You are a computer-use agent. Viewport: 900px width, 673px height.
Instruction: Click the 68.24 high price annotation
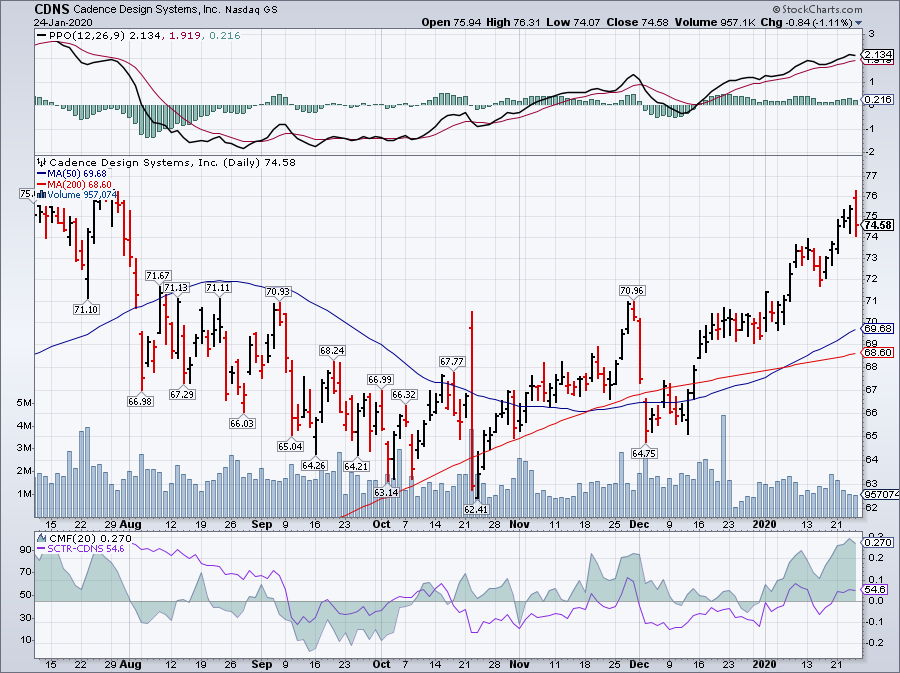pos(332,350)
